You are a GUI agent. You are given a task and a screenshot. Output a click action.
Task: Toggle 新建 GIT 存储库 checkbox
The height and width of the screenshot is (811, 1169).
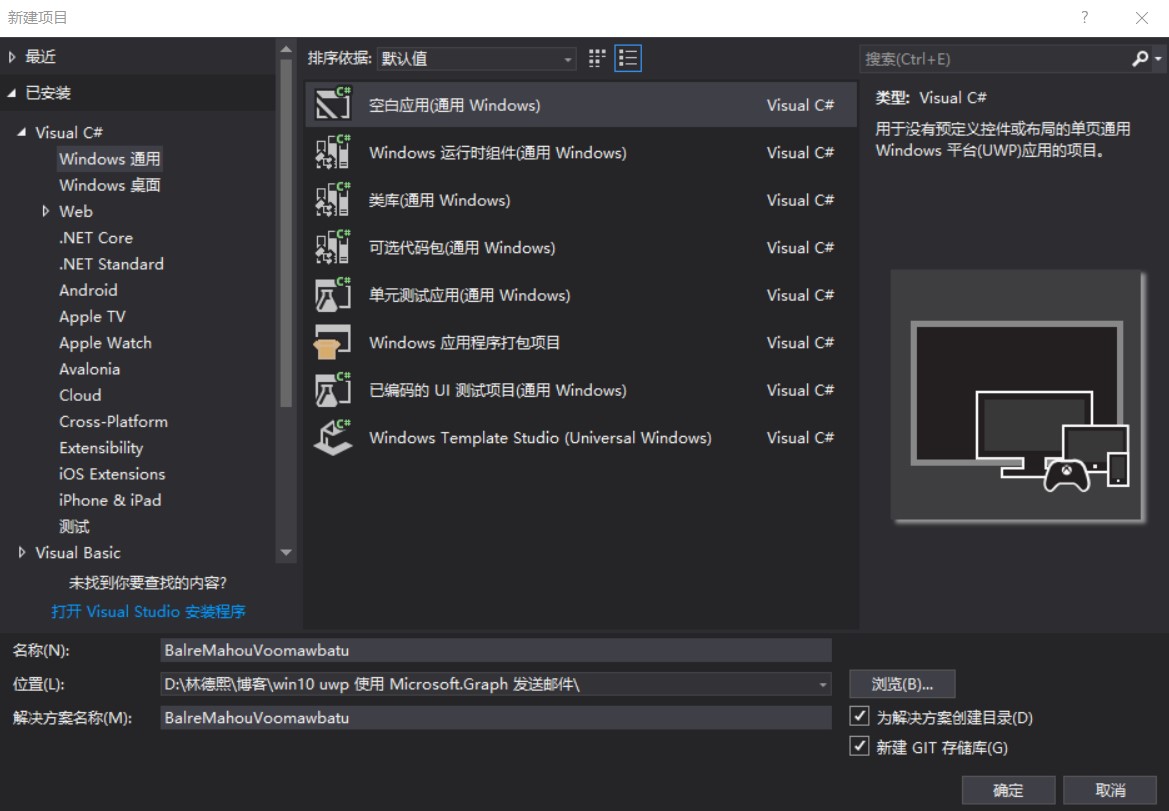pos(859,746)
